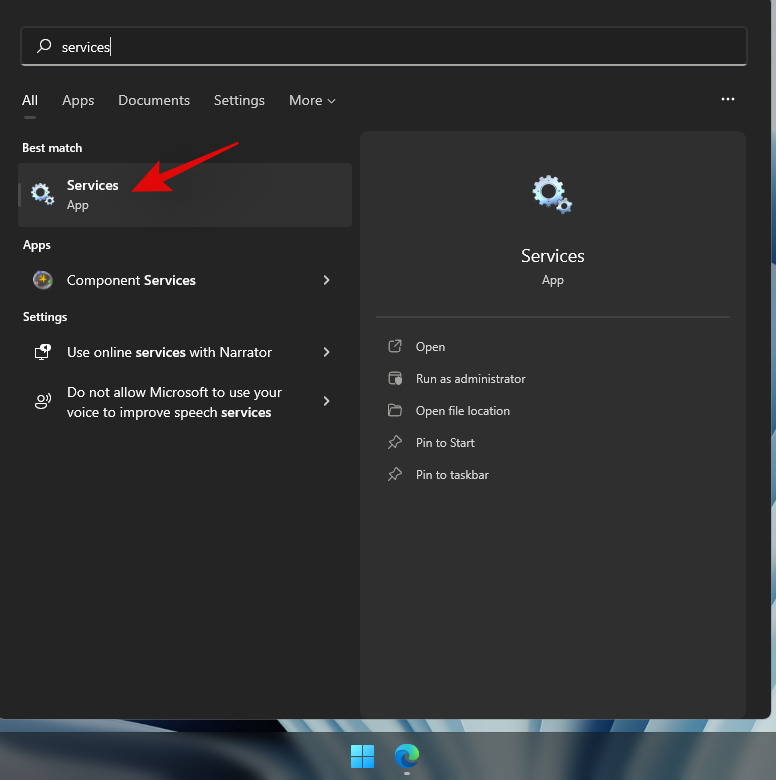Open the More filter dropdown
Image resolution: width=776 pixels, height=780 pixels.
(x=312, y=100)
